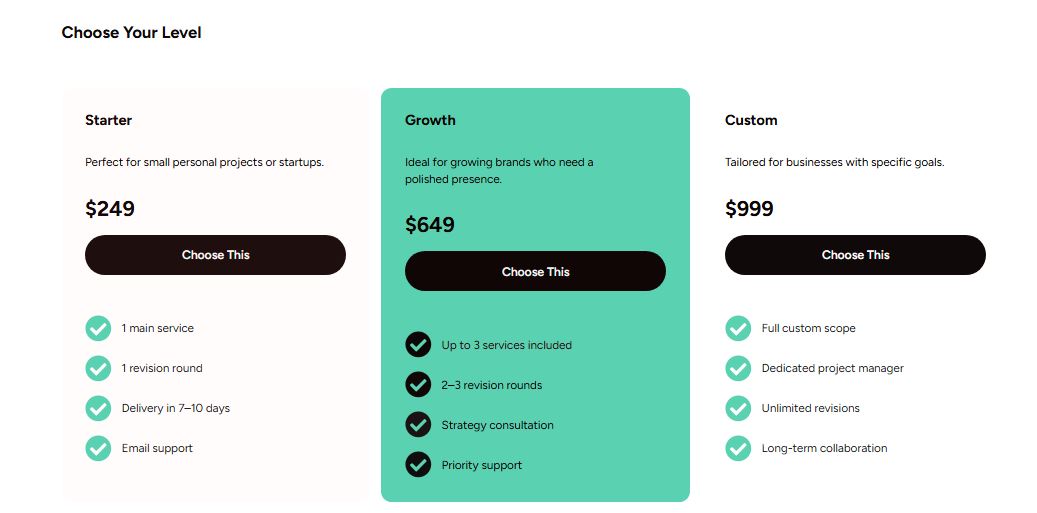This screenshot has width=1037, height=513.
Task: Click checkmark icon beside 'Strategy consultation'
Action: coord(418,425)
